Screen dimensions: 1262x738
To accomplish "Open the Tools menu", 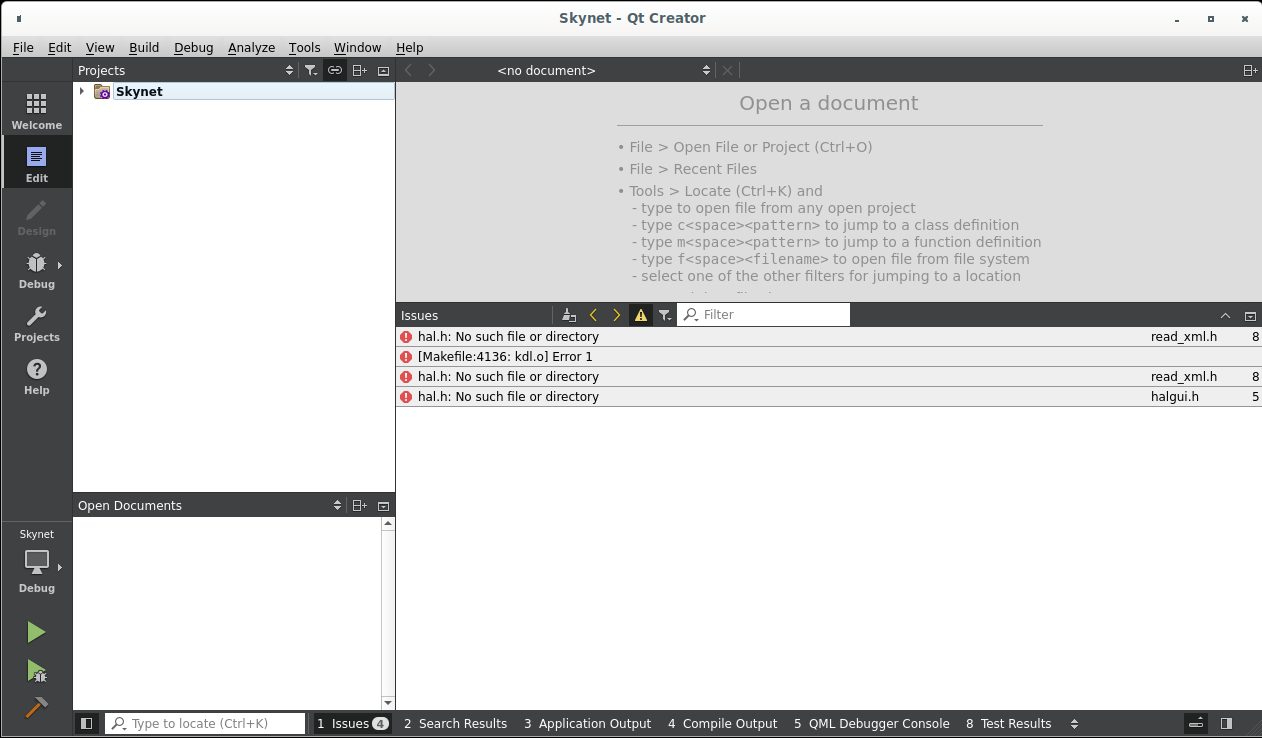I will 305,47.
